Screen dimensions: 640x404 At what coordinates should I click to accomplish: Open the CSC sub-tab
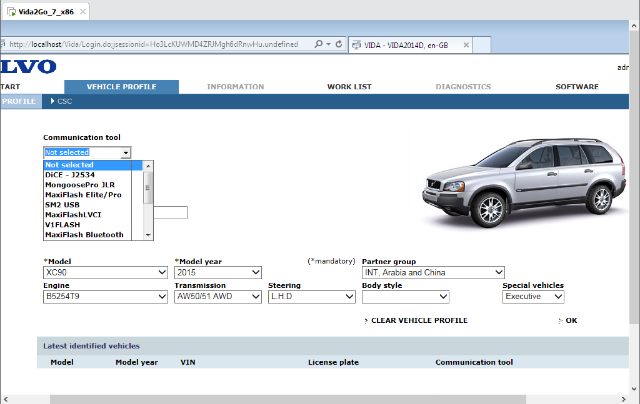tap(61, 101)
